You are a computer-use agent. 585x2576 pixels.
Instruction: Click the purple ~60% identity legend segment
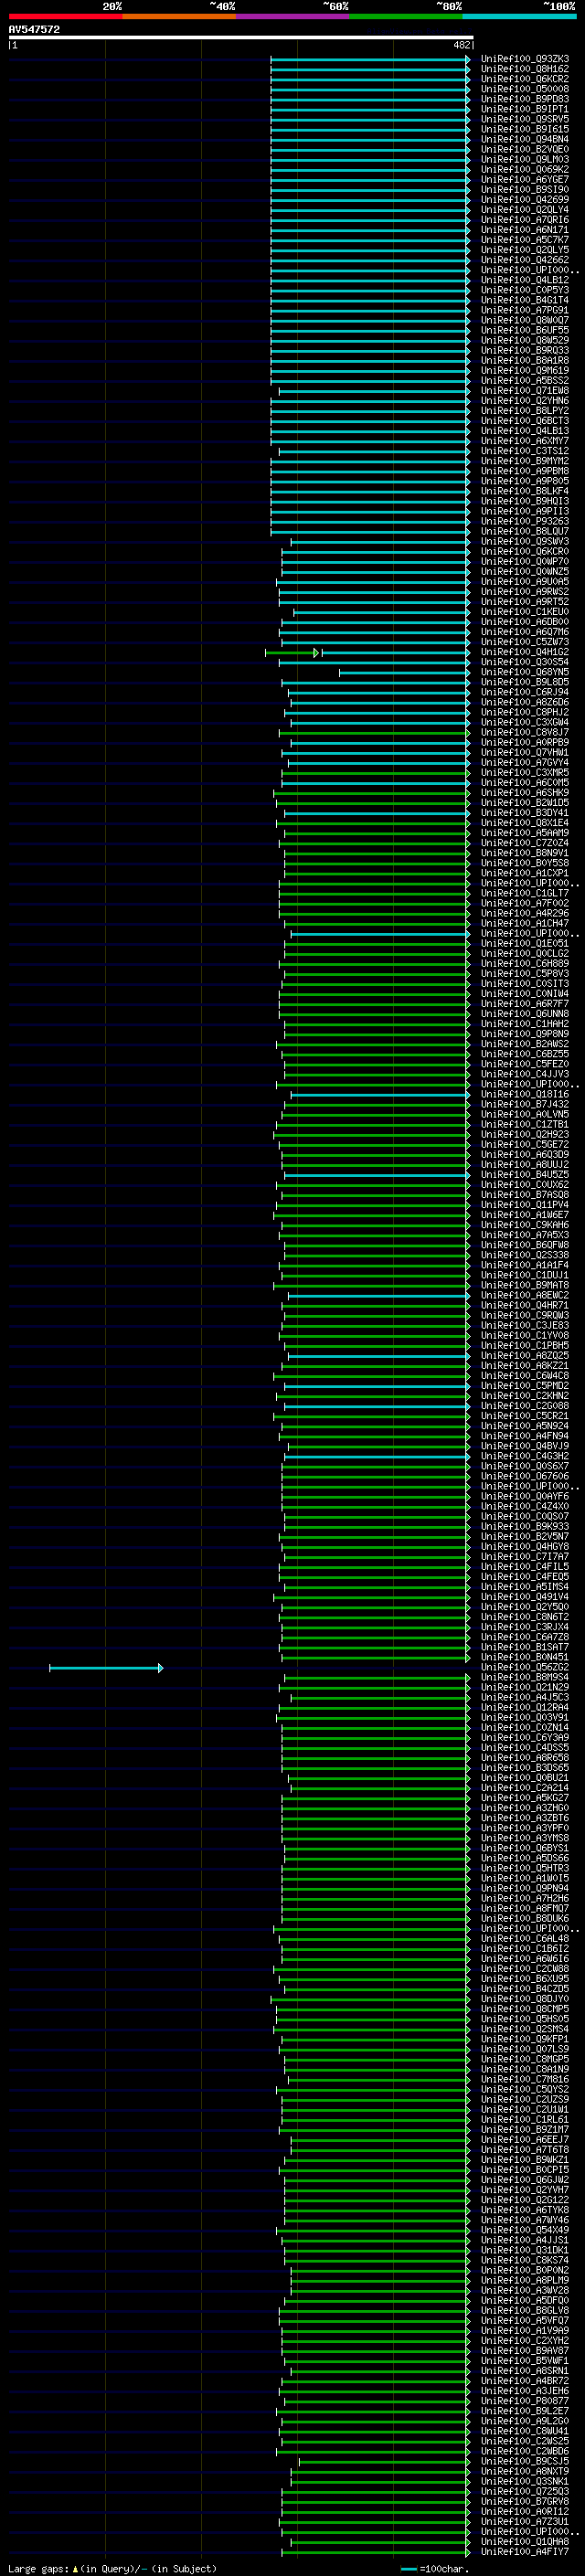pos(292,16)
